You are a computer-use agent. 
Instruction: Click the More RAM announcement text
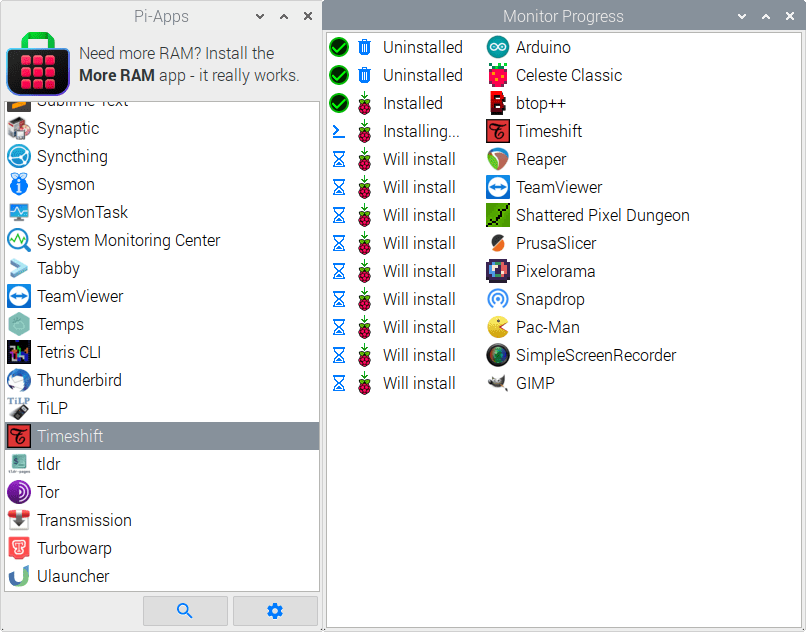coord(189,64)
